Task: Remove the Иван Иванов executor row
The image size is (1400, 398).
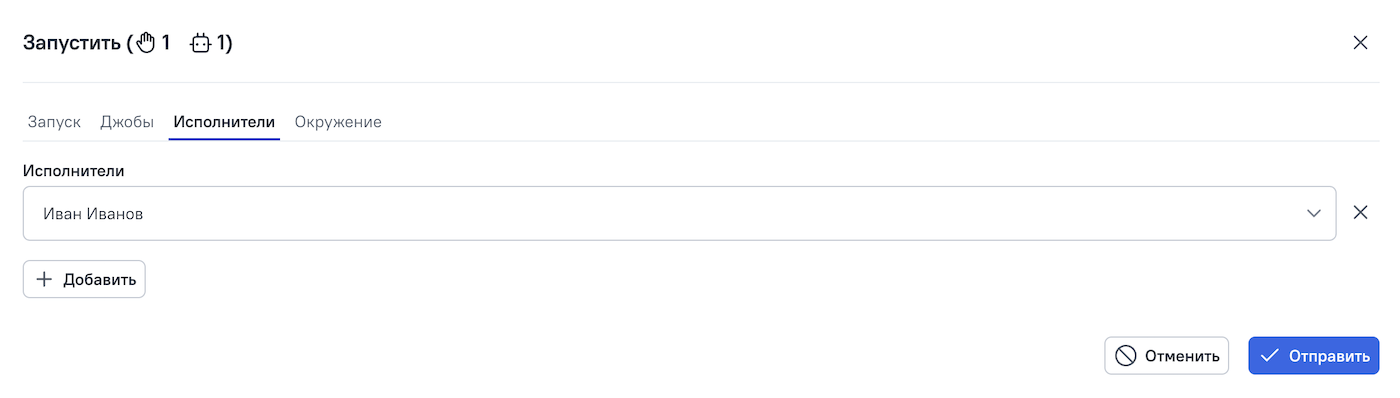Action: point(1360,212)
